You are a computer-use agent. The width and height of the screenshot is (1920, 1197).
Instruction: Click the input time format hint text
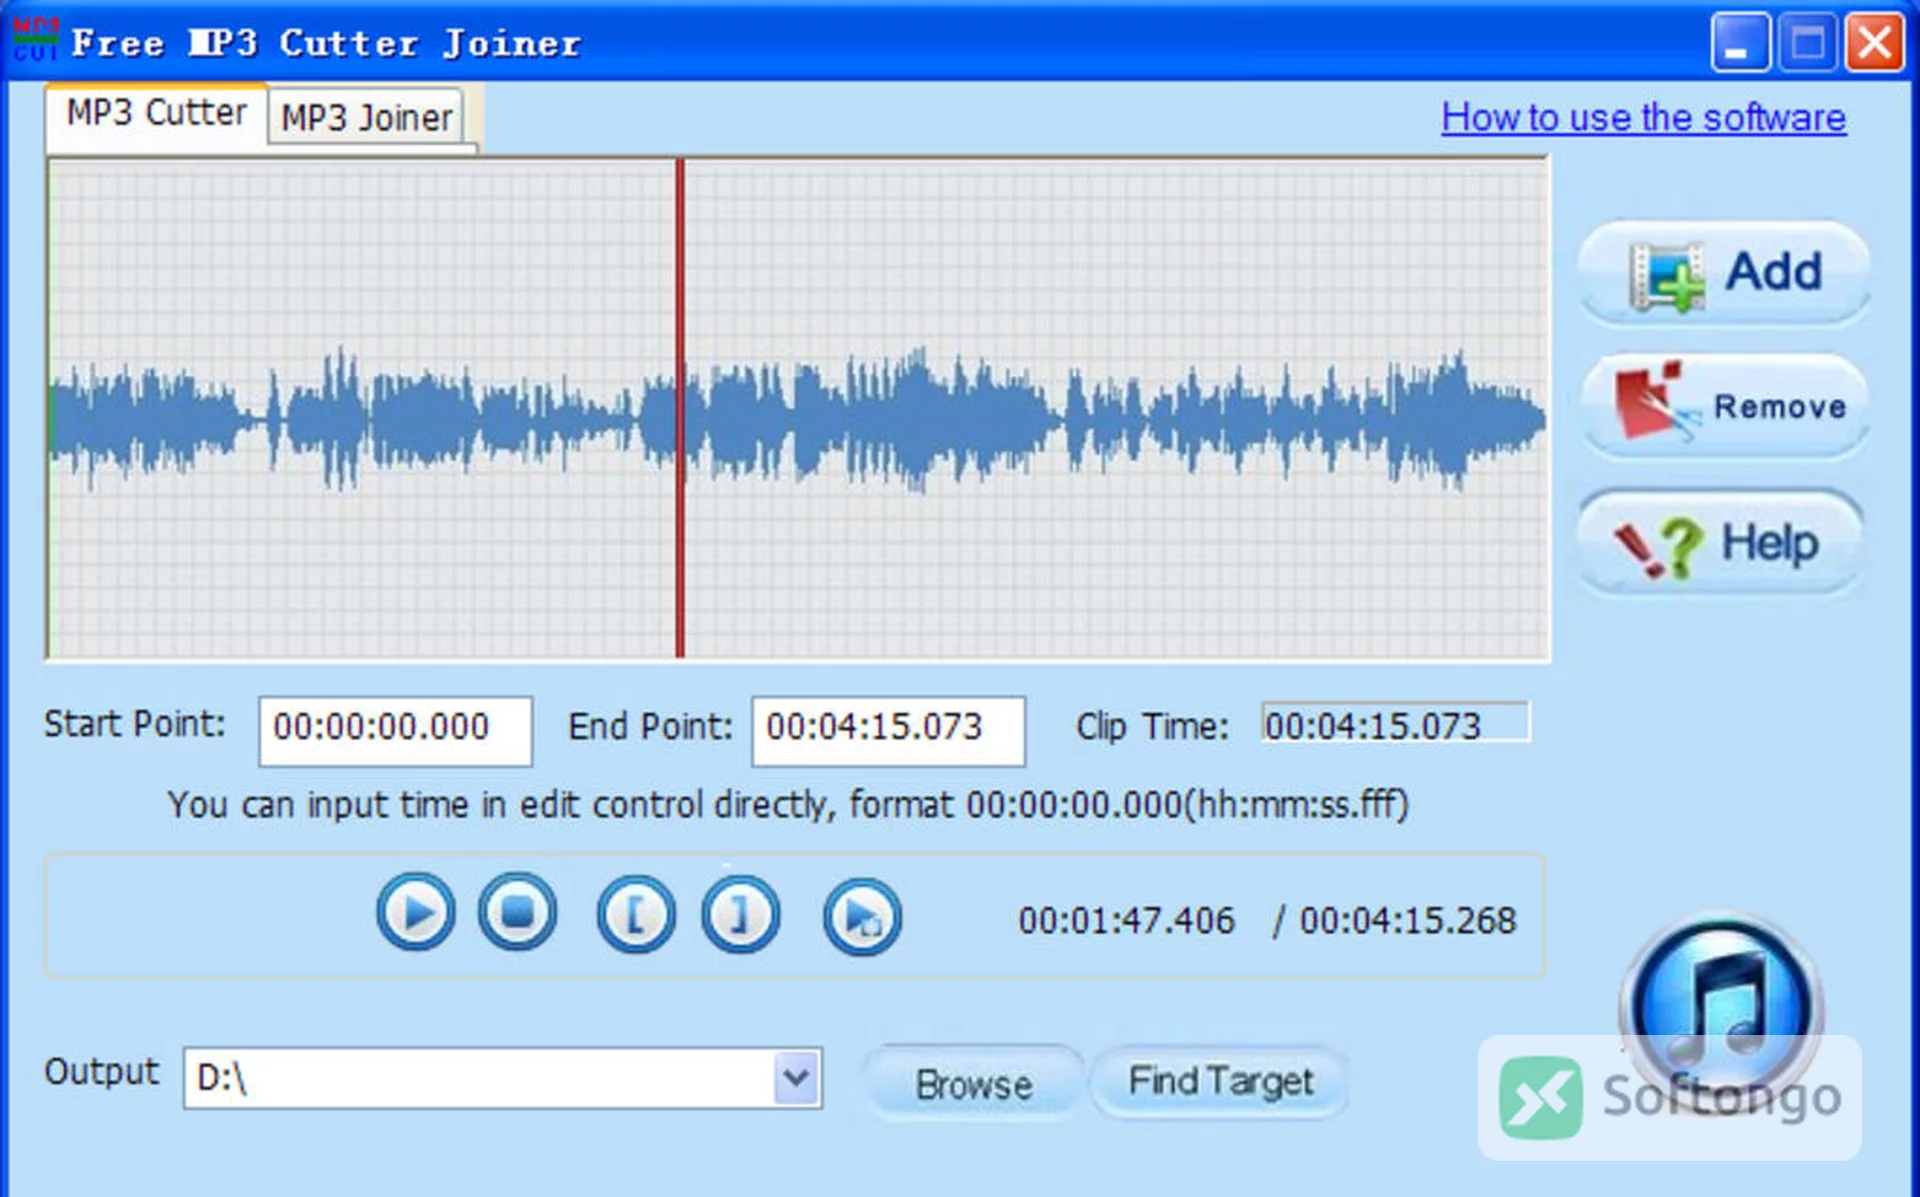(788, 804)
